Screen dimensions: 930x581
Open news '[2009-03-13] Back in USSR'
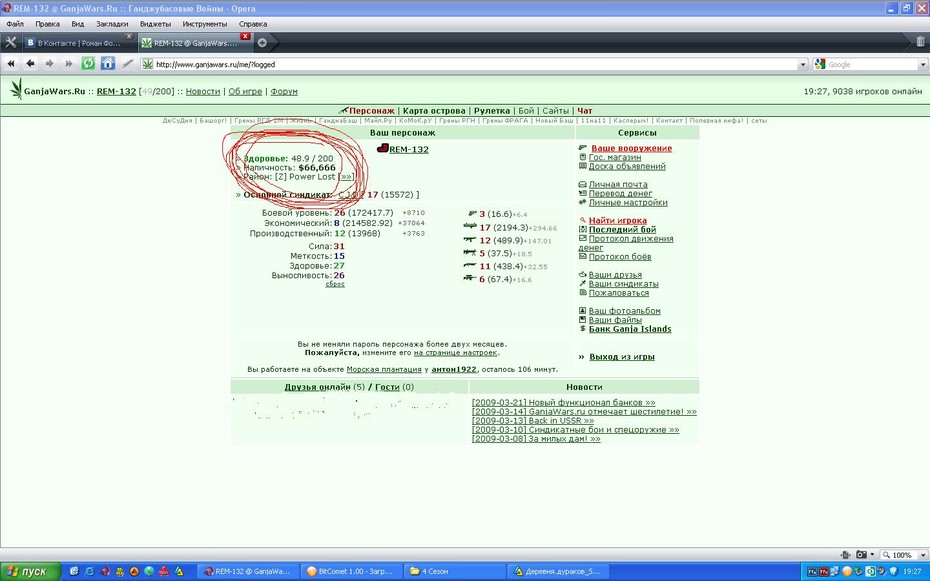pyautogui.click(x=533, y=420)
